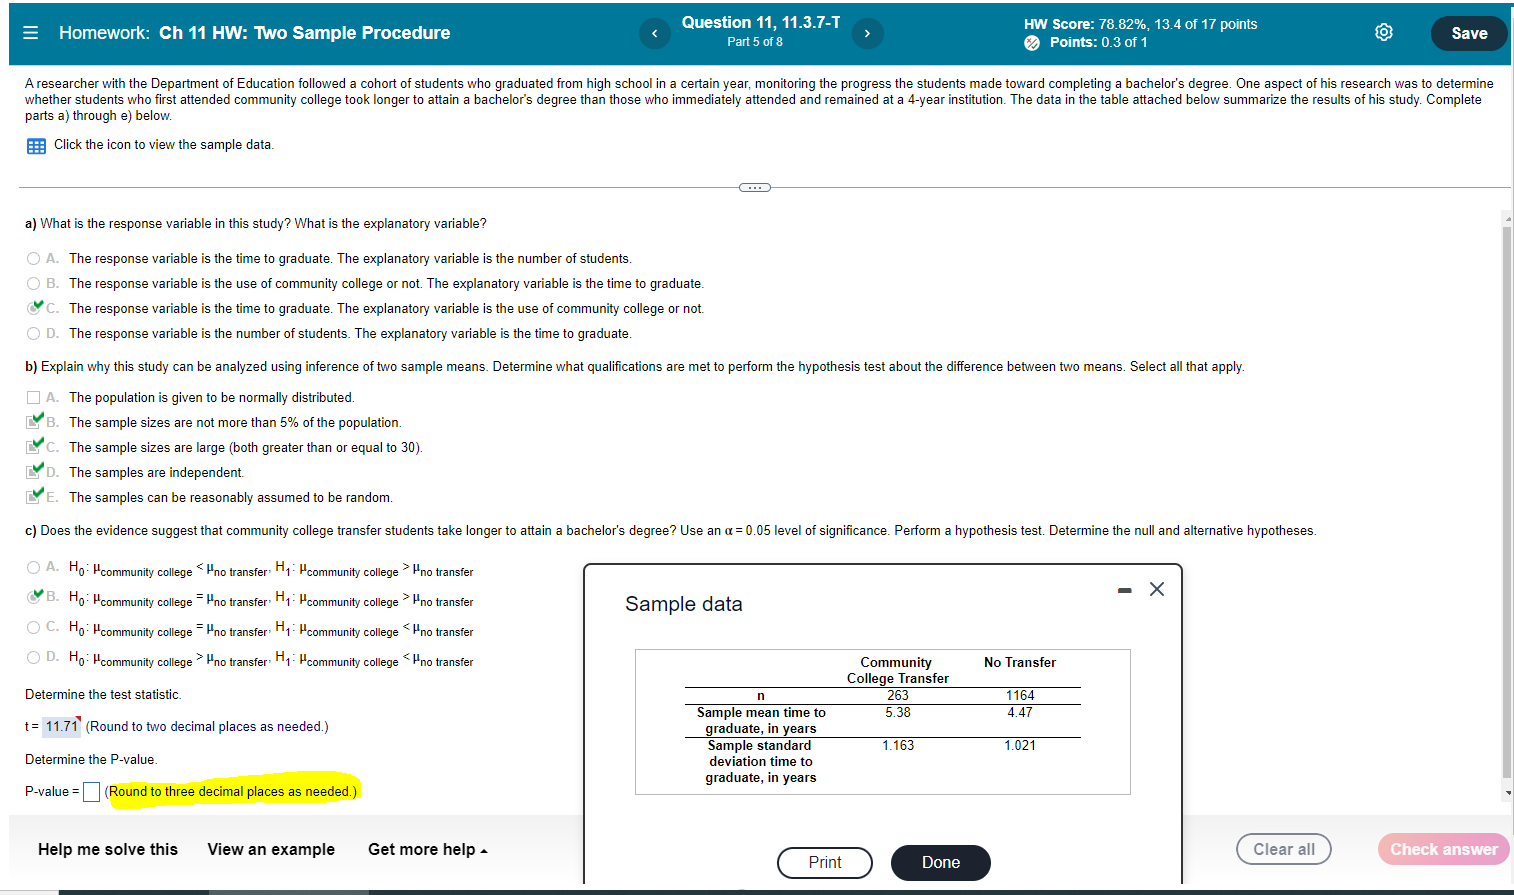Click the ellipsis expander on the divider line
The height and width of the screenshot is (895, 1514).
pos(754,187)
